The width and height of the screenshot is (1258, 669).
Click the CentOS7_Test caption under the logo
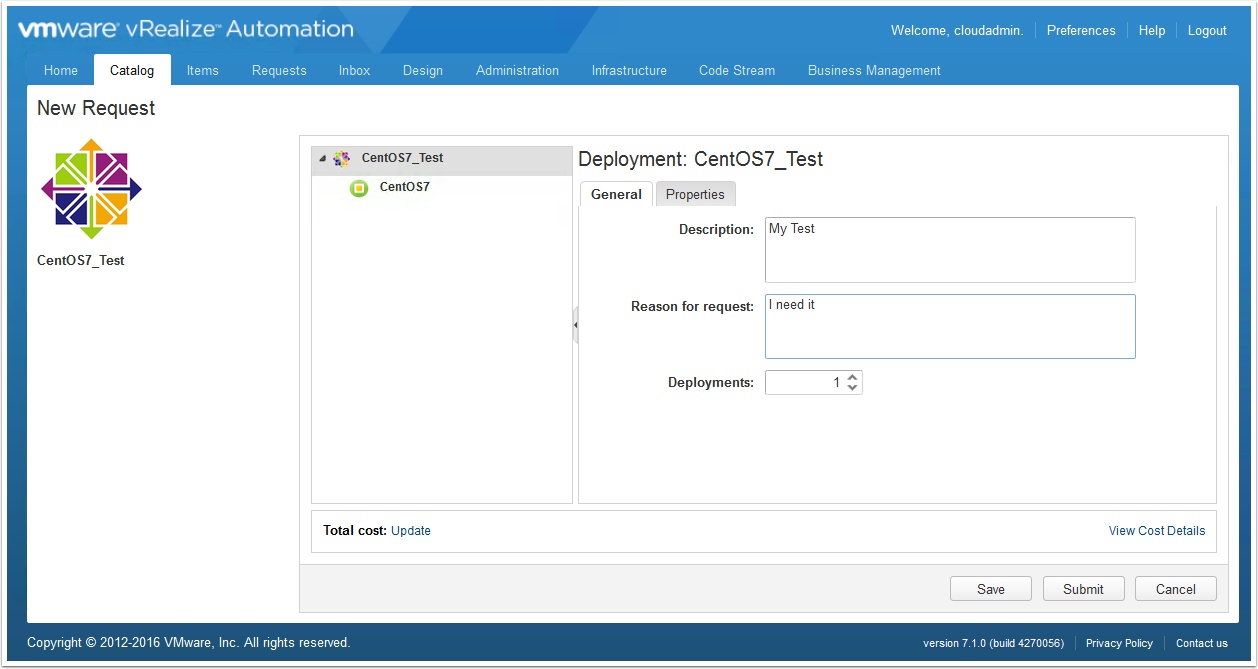(x=81, y=260)
